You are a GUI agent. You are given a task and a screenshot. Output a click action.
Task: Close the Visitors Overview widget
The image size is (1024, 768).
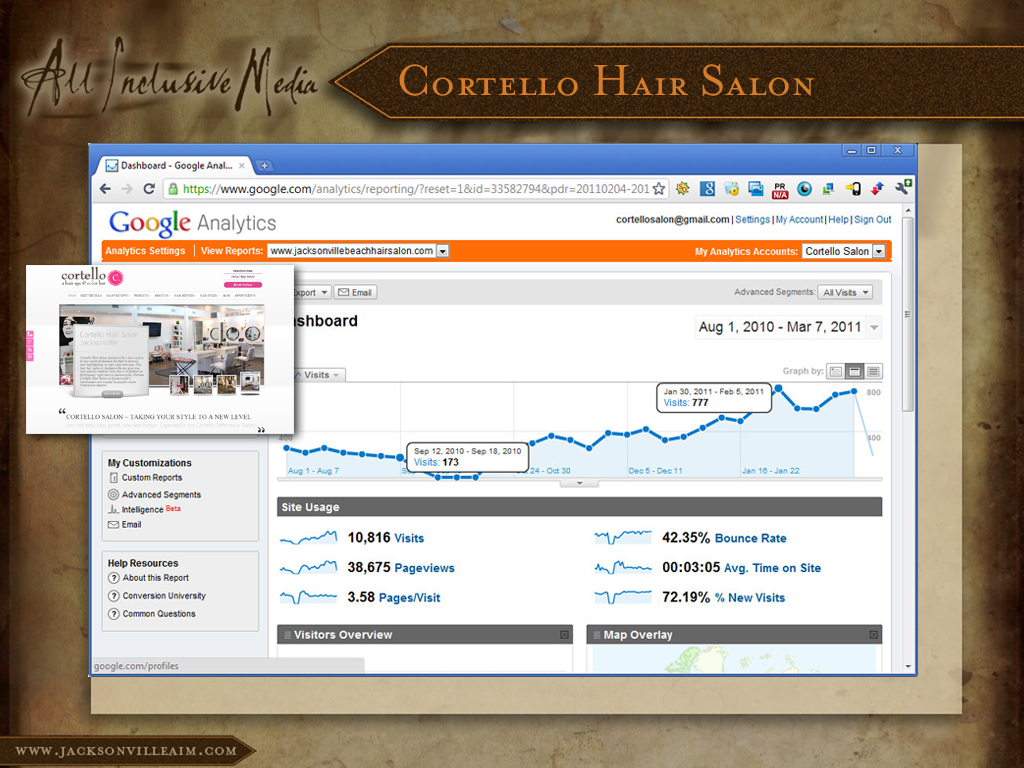564,635
